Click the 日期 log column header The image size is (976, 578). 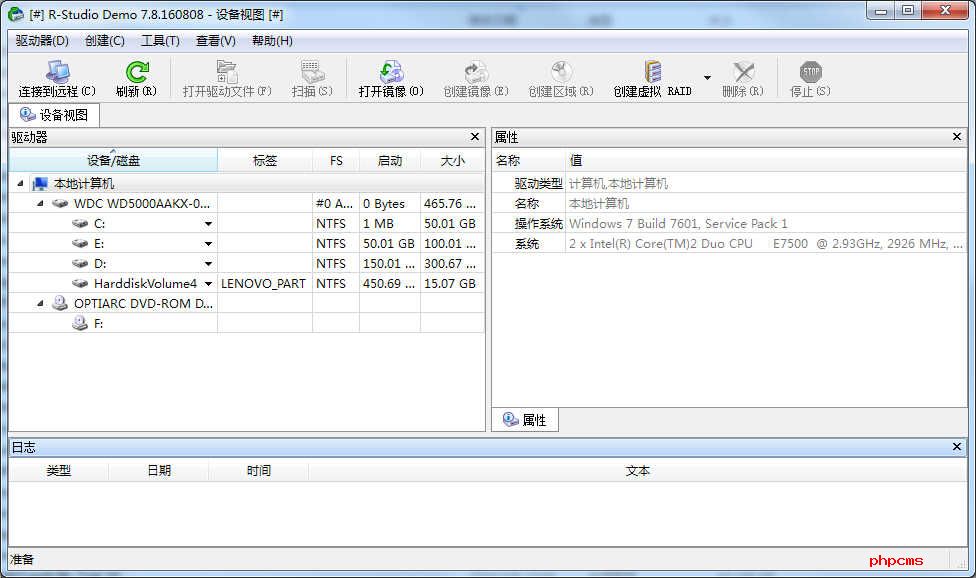click(x=159, y=470)
